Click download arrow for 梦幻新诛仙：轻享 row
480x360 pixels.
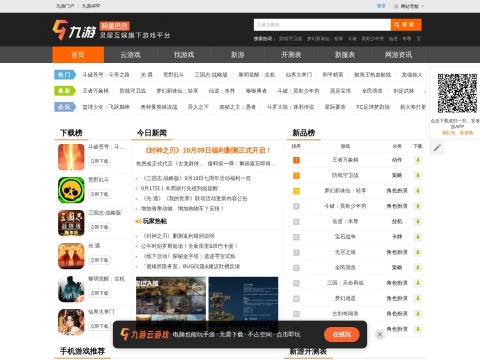point(418,191)
